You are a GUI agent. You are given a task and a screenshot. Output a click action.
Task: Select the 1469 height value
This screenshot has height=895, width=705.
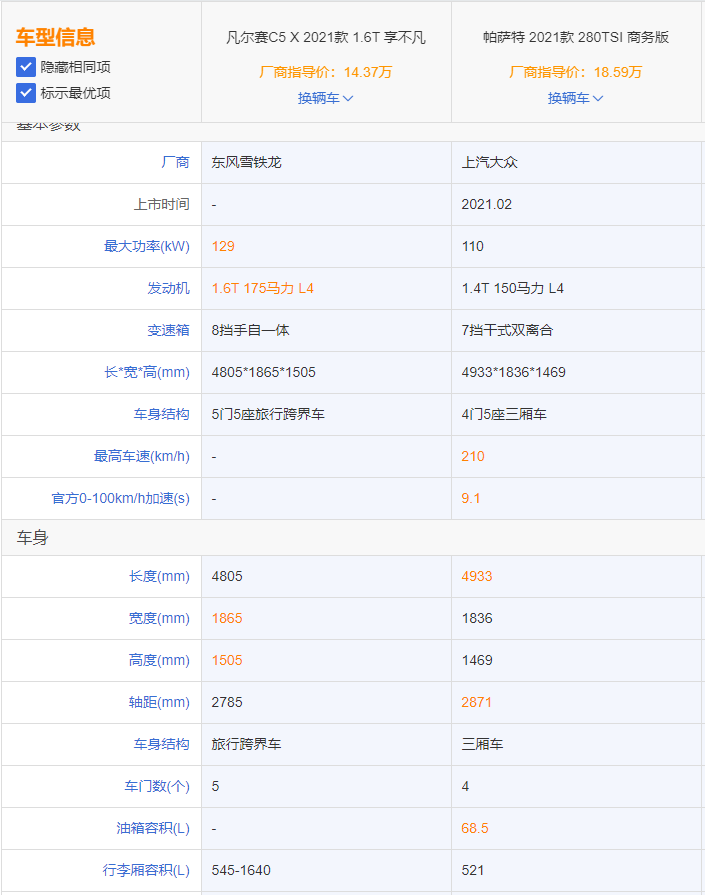pyautogui.click(x=477, y=660)
